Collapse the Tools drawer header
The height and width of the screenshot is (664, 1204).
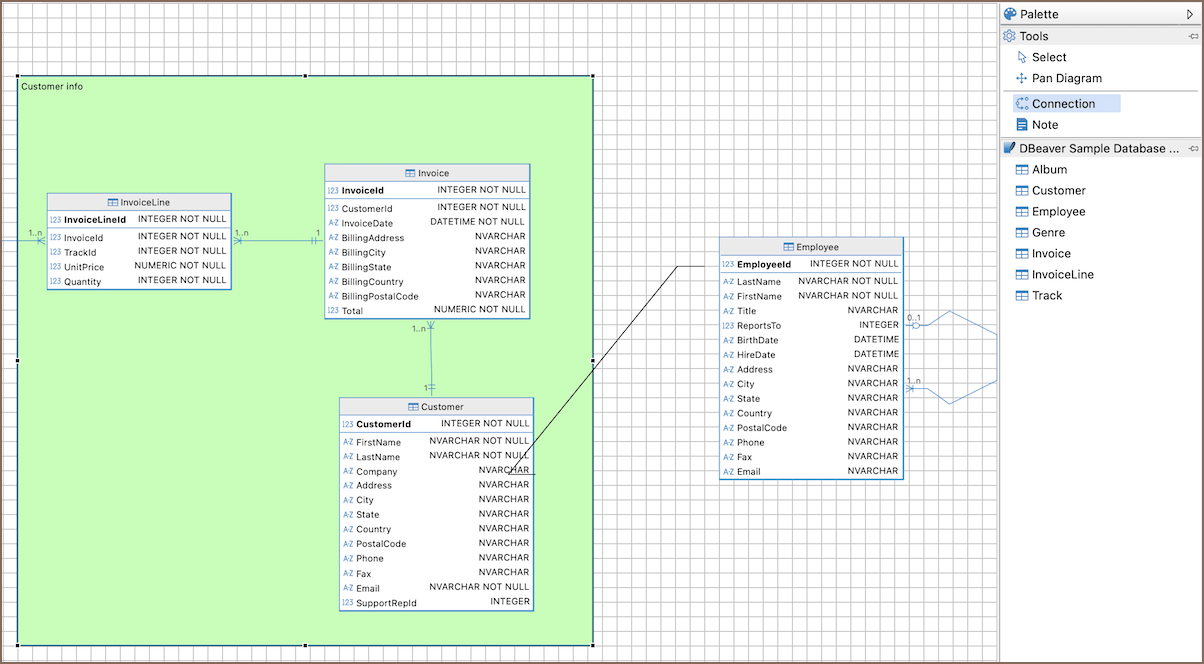point(1034,36)
